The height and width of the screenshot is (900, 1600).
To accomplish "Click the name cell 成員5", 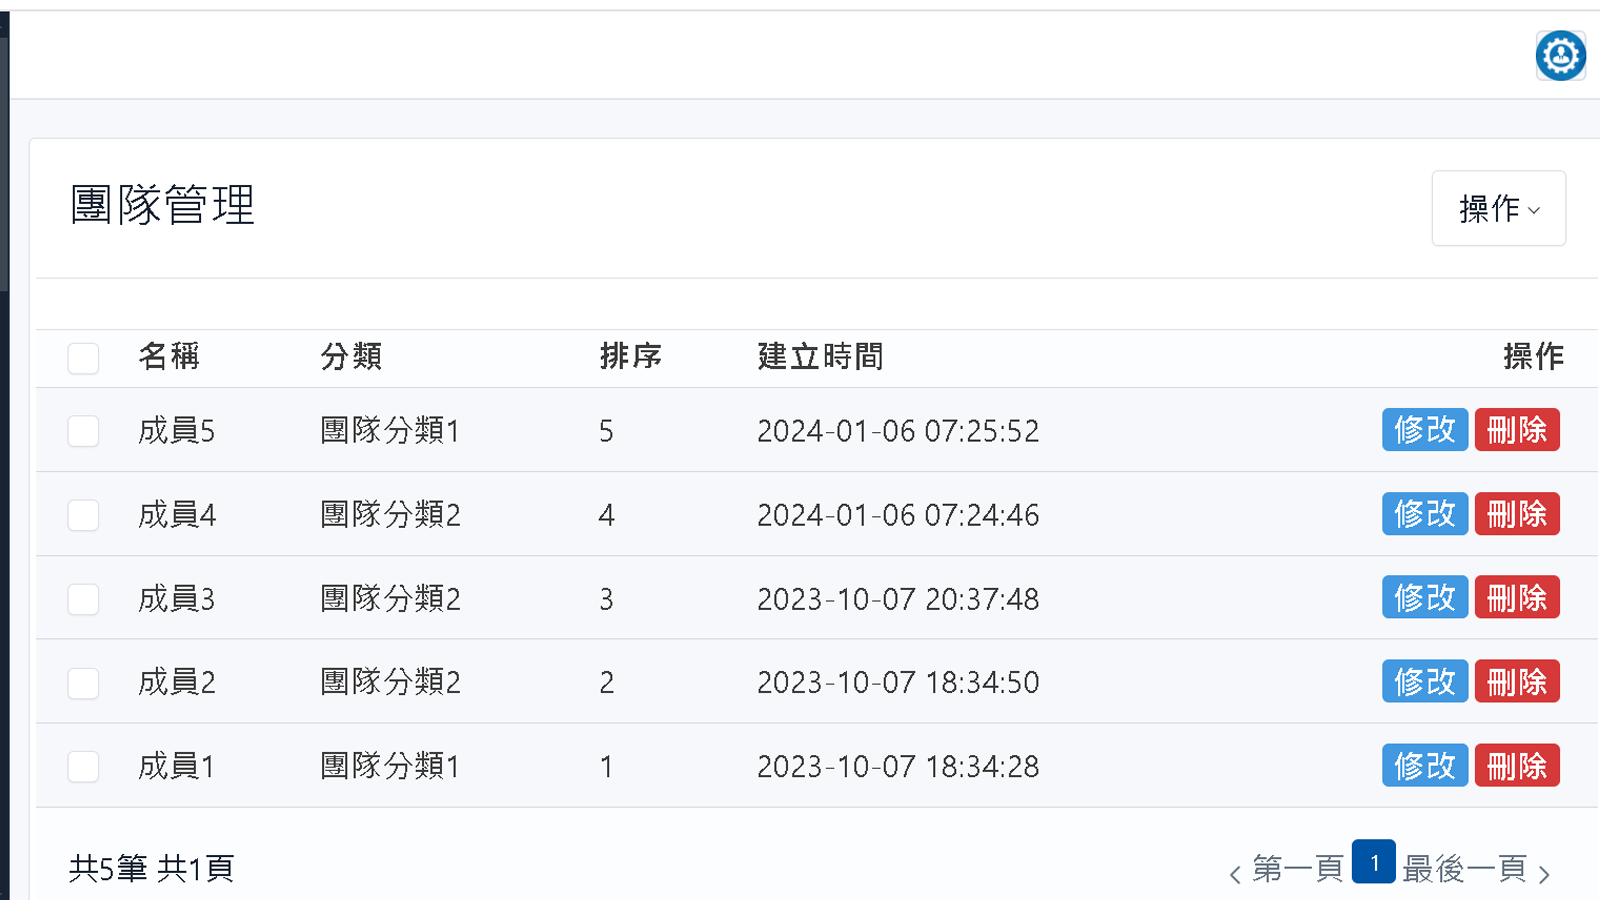I will coord(176,431).
